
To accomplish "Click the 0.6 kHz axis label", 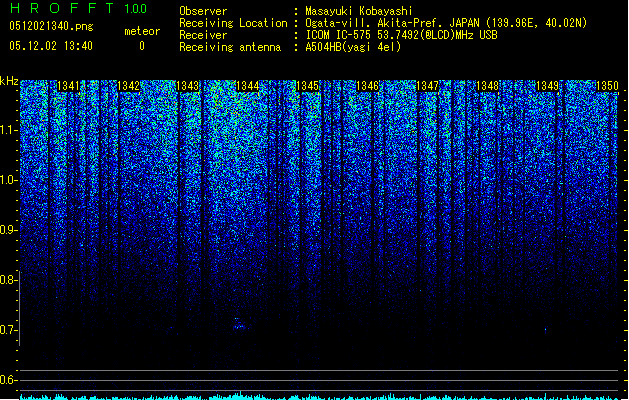I will (9, 380).
